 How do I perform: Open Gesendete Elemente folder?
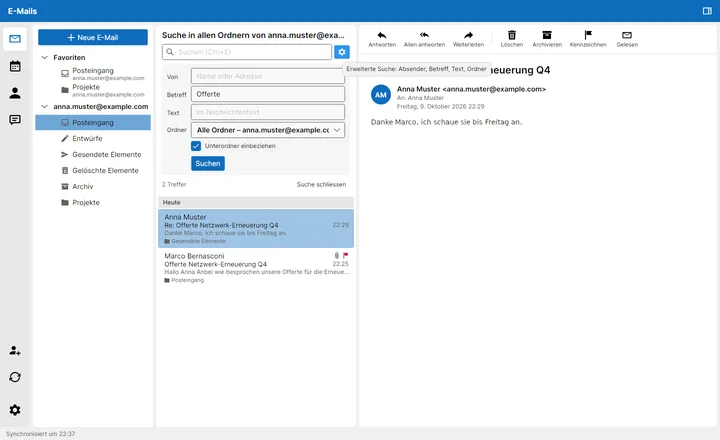tap(93, 155)
